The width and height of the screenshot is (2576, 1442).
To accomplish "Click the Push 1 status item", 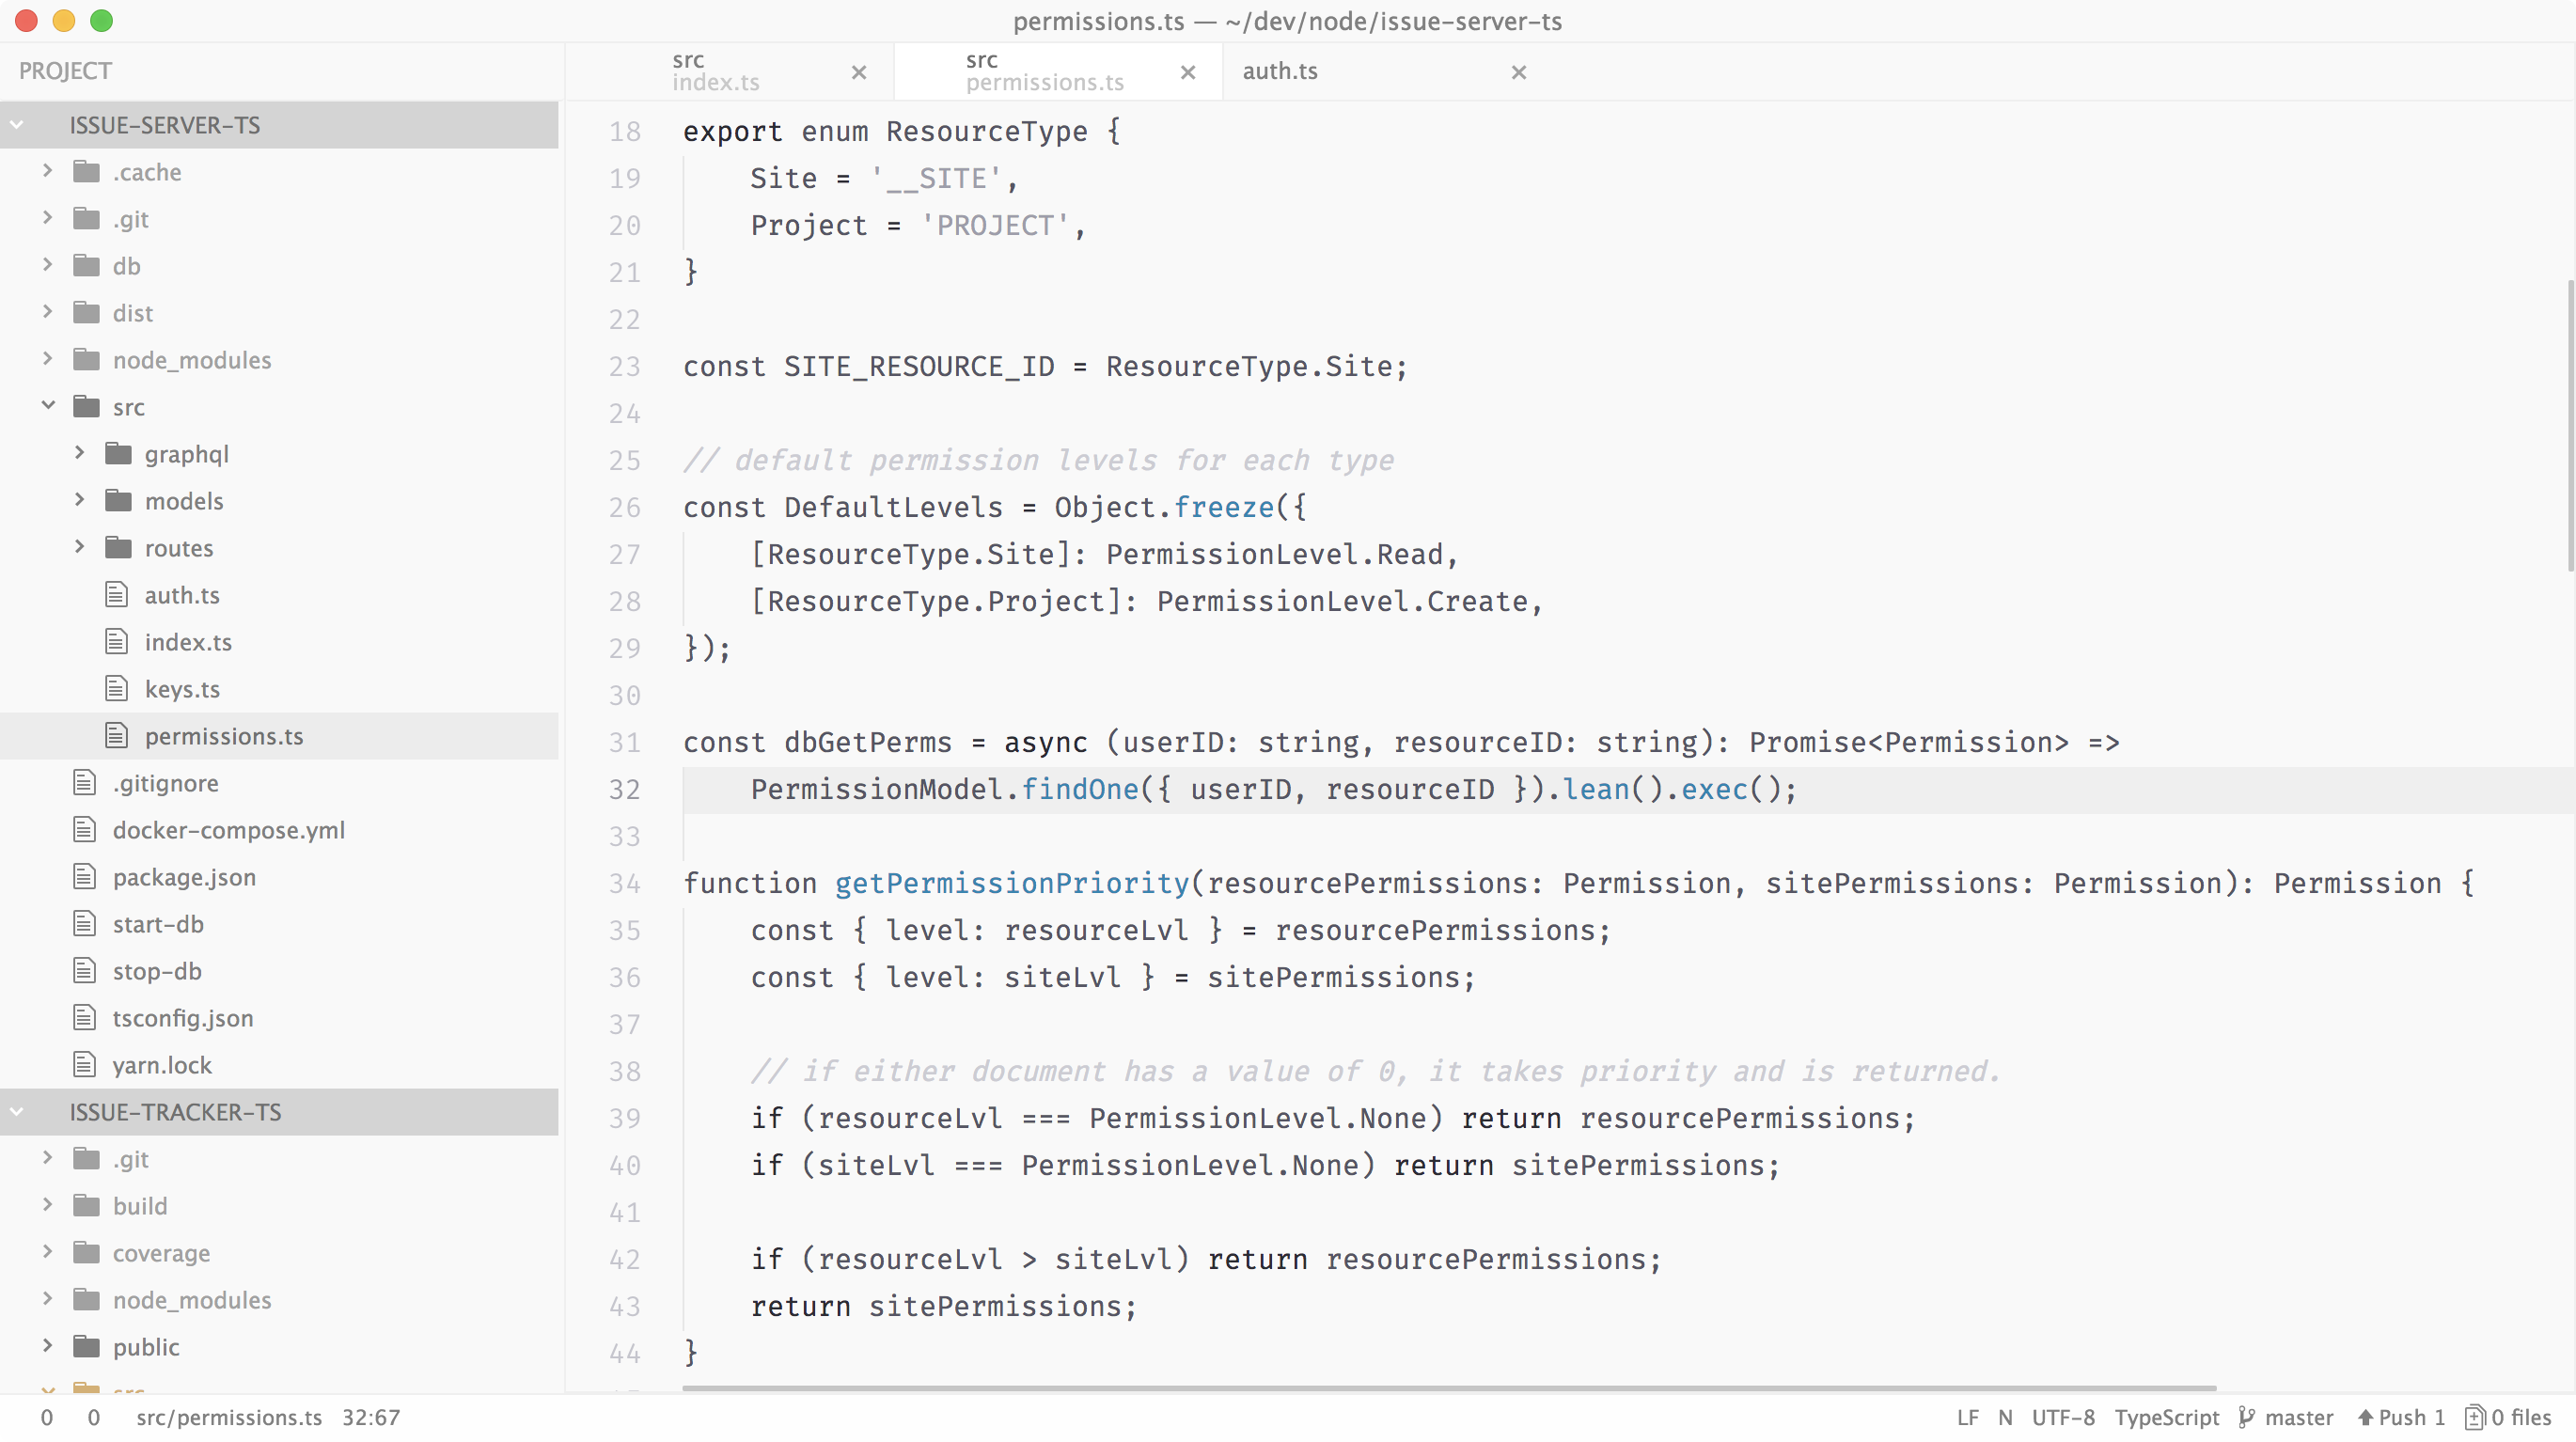I will 2401,1417.
